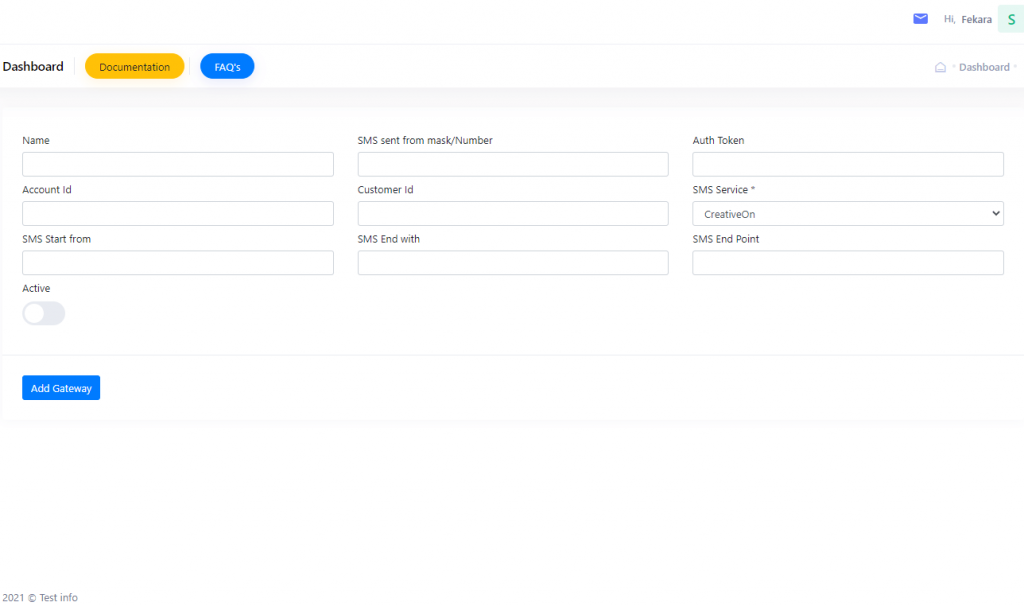The height and width of the screenshot is (606, 1024).
Task: Click the home icon in breadcrumb
Action: click(940, 68)
